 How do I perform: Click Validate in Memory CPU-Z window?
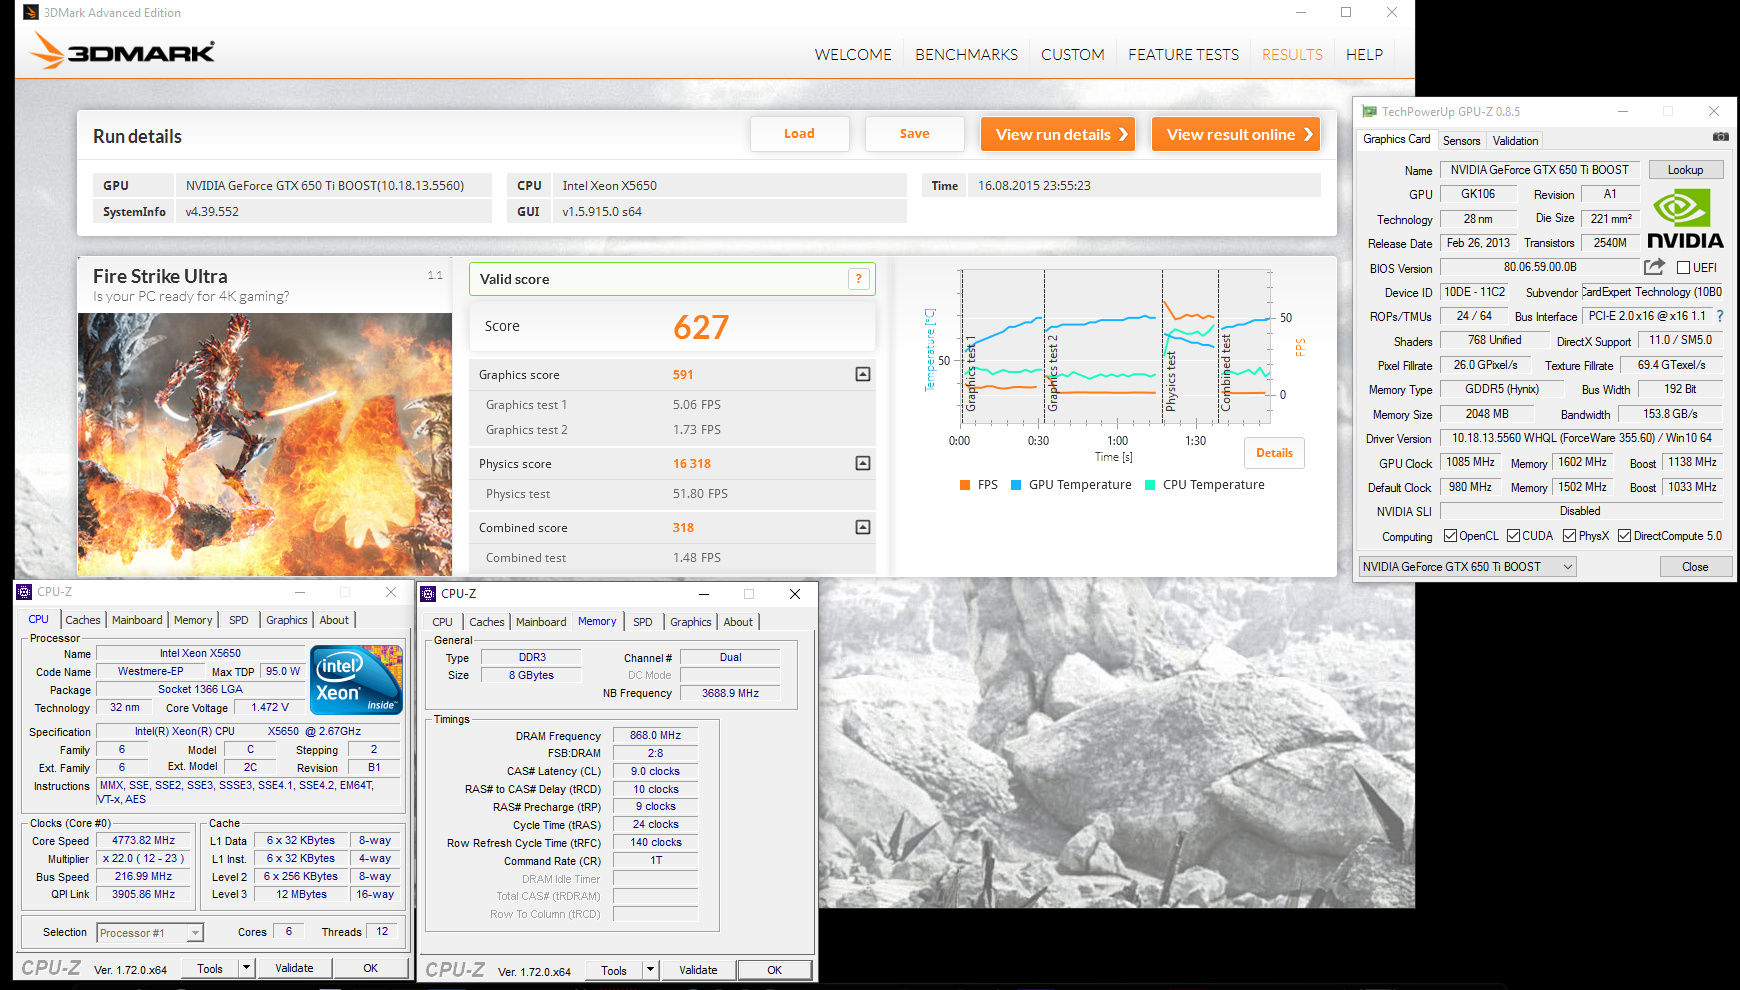(x=698, y=970)
